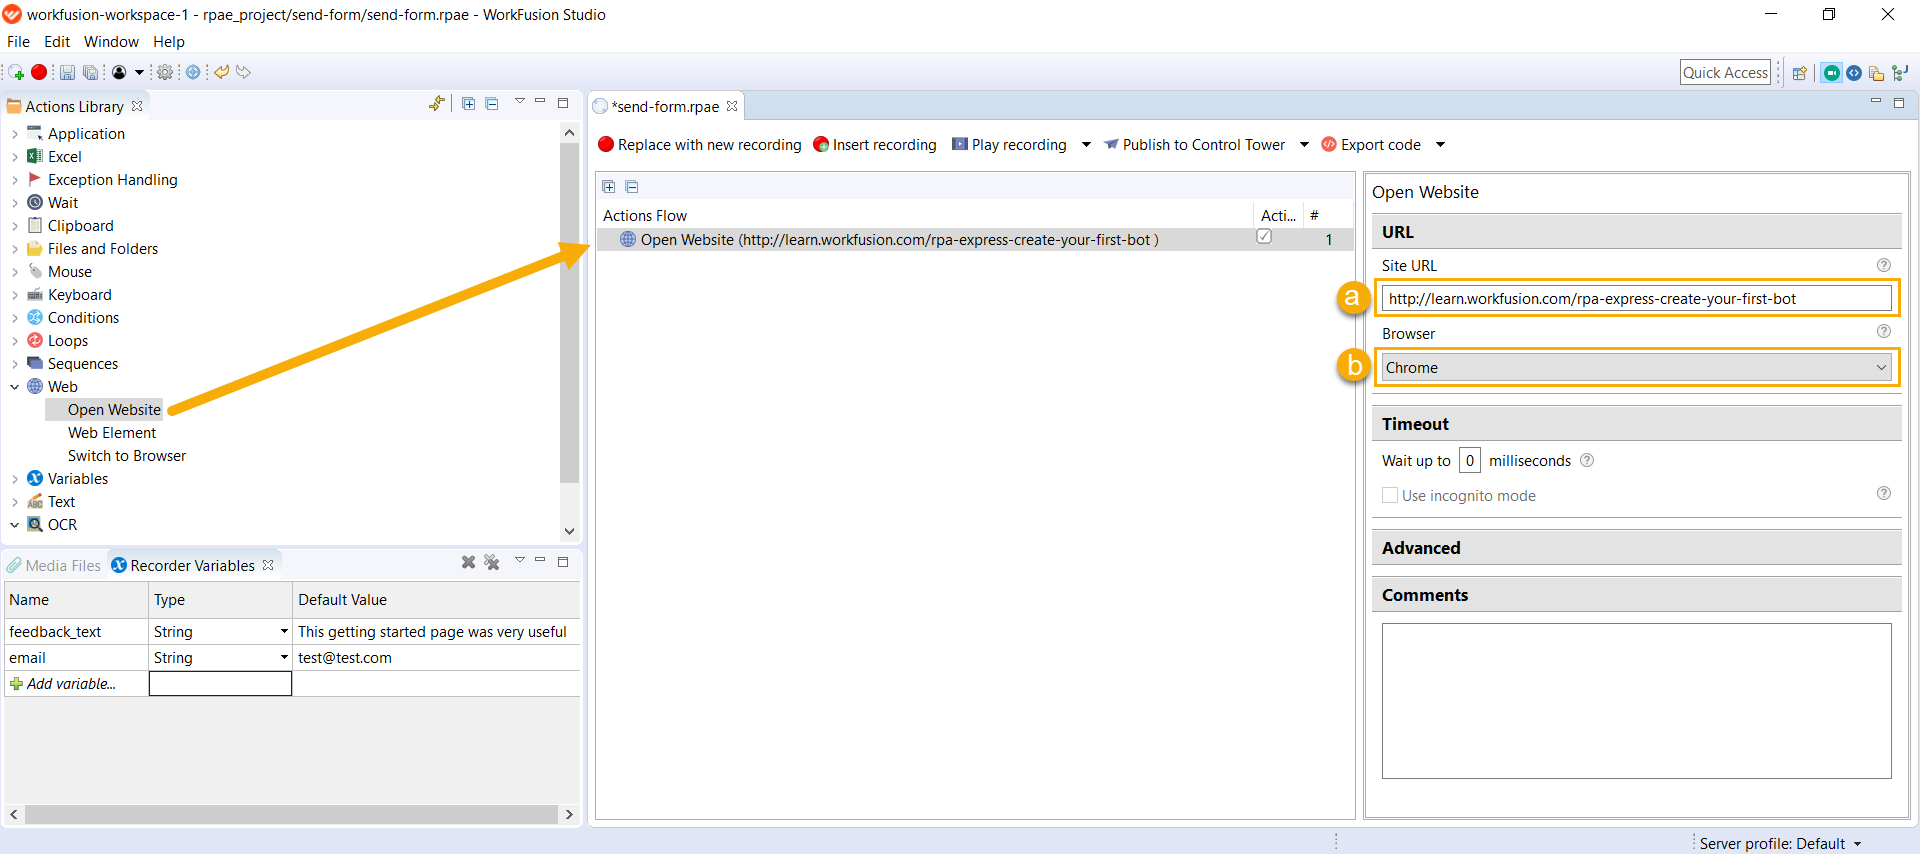This screenshot has height=854, width=1920.
Task: Click the link-with-editor arrows in Actions Library
Action: click(437, 103)
